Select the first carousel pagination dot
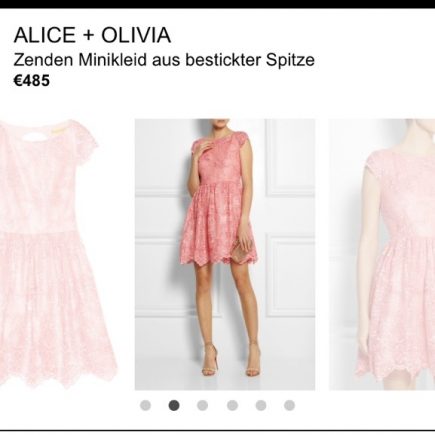The width and height of the screenshot is (435, 435). [x=145, y=405]
